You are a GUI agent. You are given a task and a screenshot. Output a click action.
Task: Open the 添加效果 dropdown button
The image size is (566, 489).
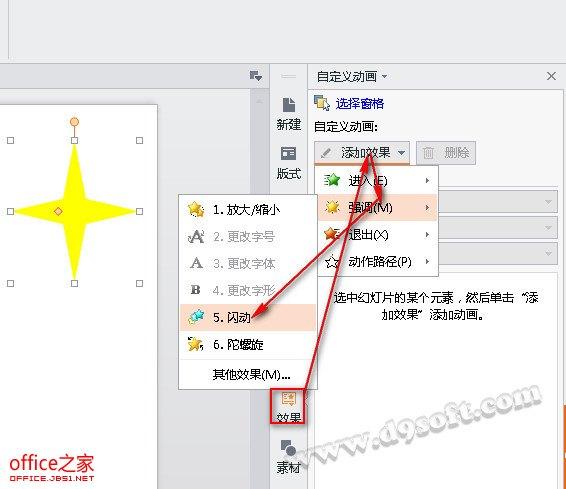coord(362,153)
